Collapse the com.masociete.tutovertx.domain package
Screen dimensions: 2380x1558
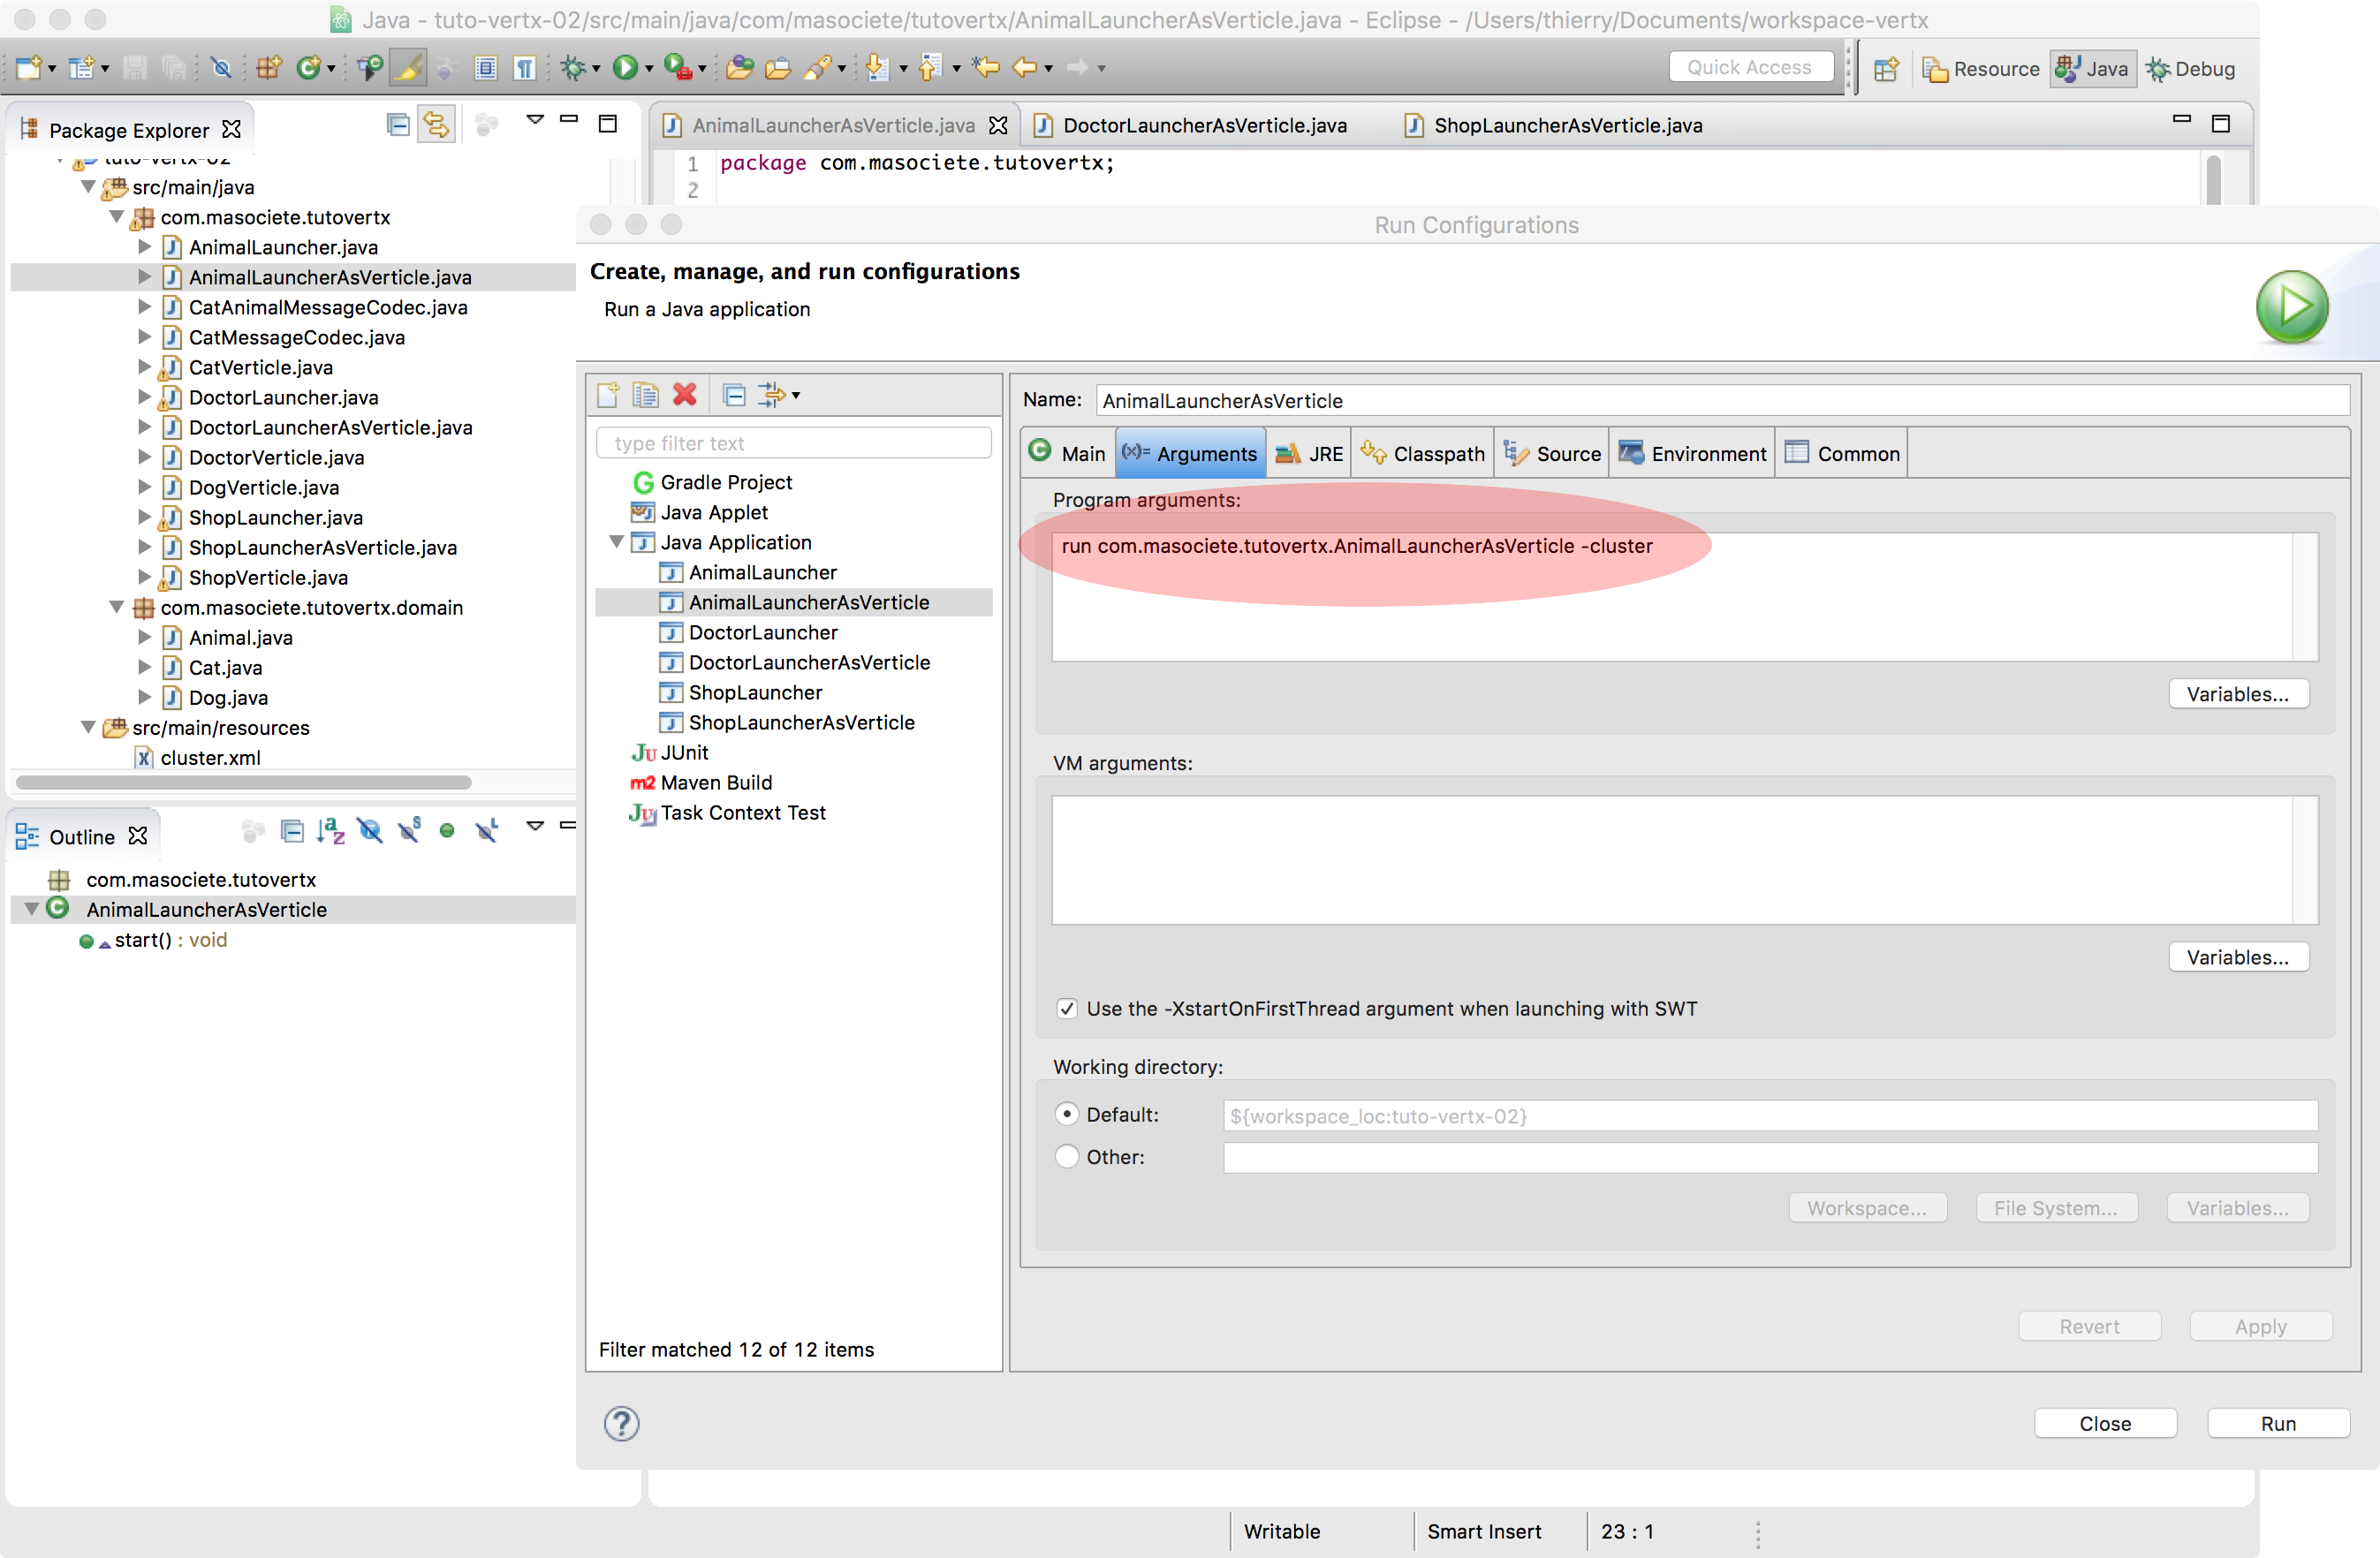tap(116, 607)
